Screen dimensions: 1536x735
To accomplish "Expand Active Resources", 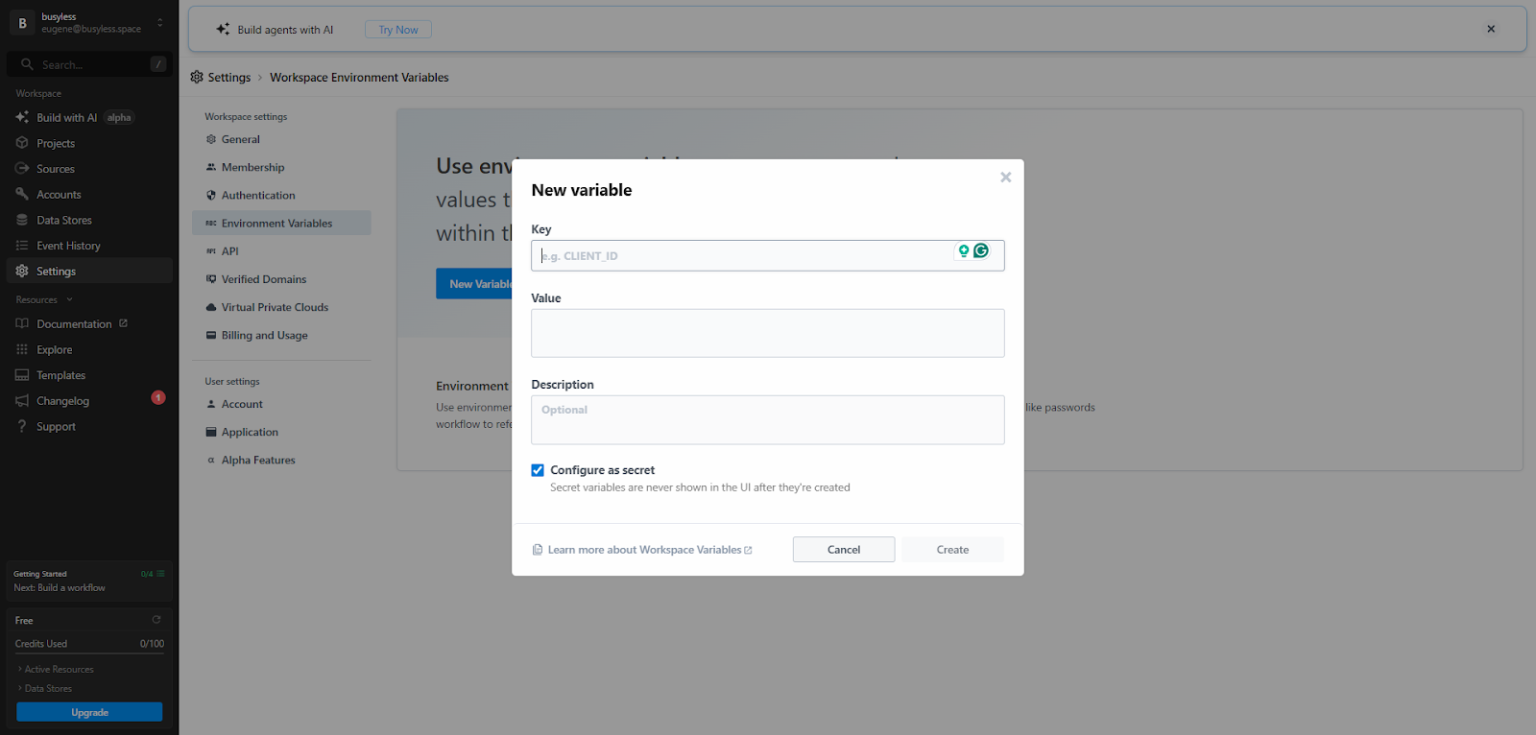I will [56, 669].
